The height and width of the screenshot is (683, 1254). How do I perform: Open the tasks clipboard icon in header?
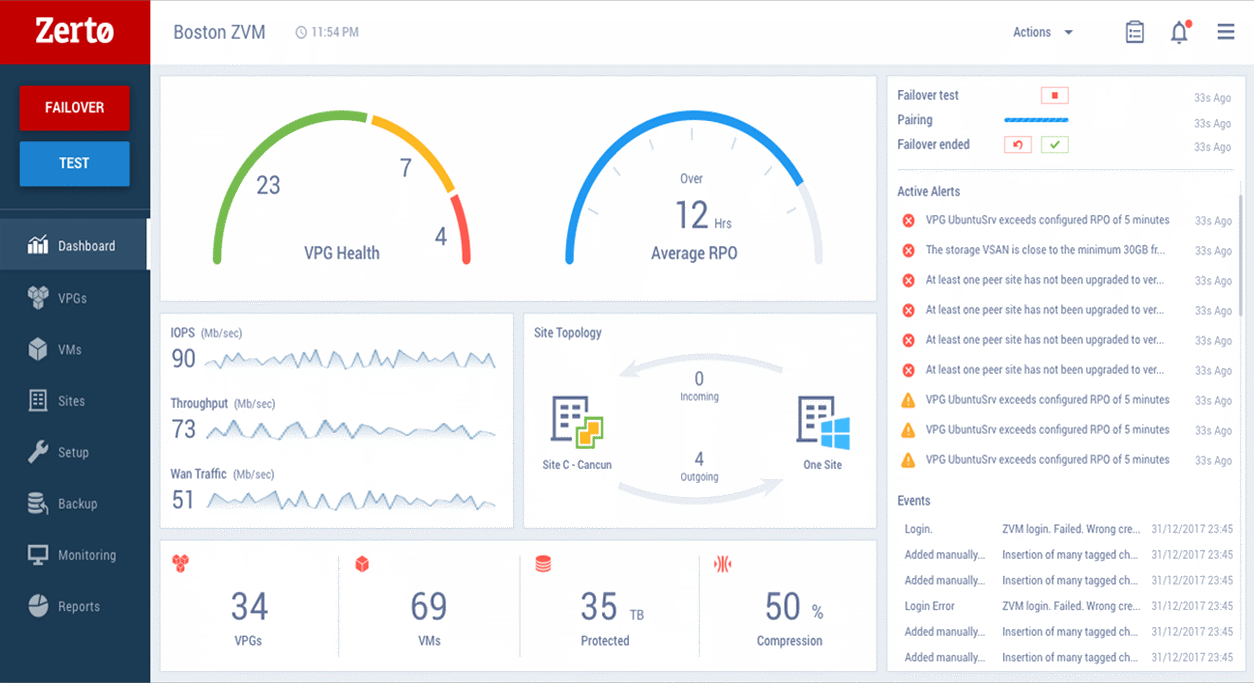[x=1134, y=32]
